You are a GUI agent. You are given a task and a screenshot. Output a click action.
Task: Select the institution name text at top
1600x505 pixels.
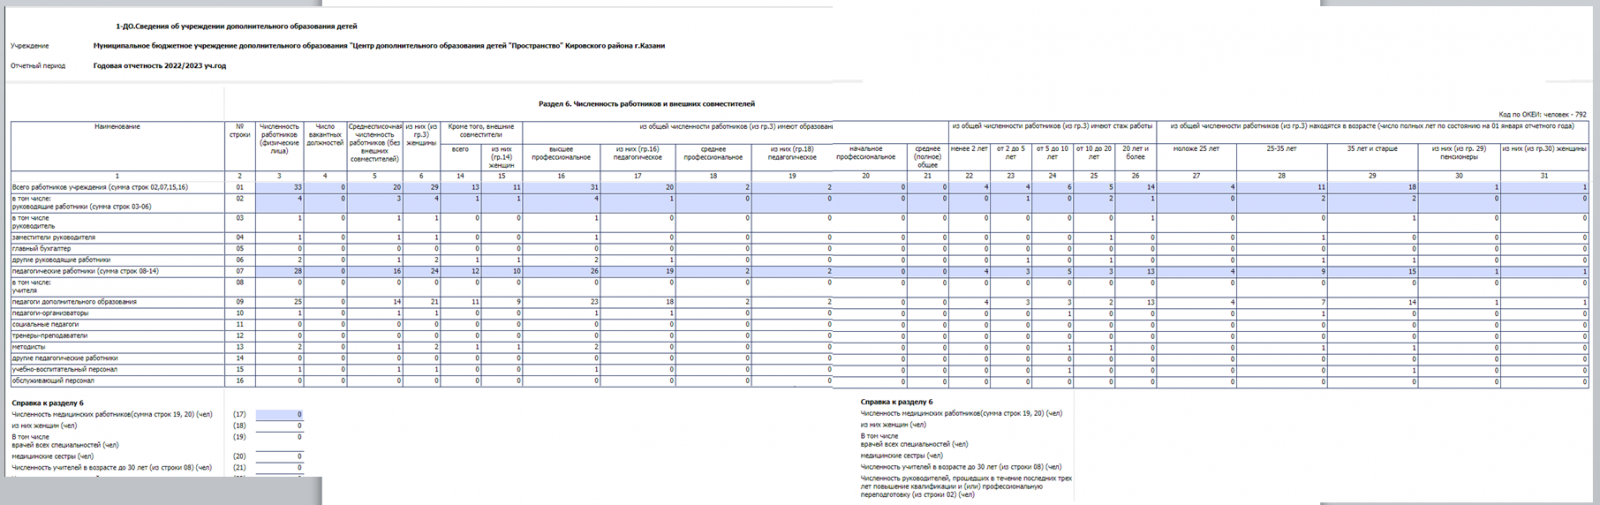click(x=378, y=46)
